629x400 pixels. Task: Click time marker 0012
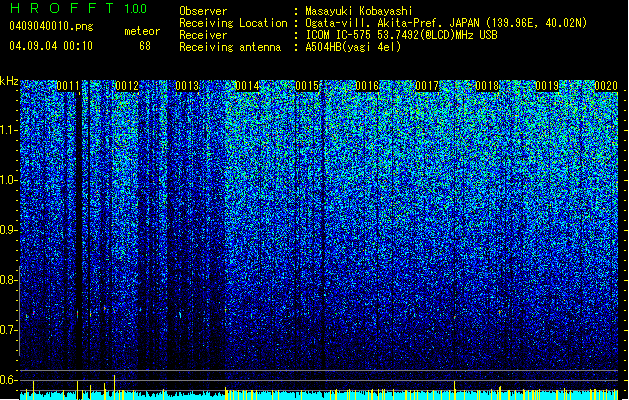(127, 86)
